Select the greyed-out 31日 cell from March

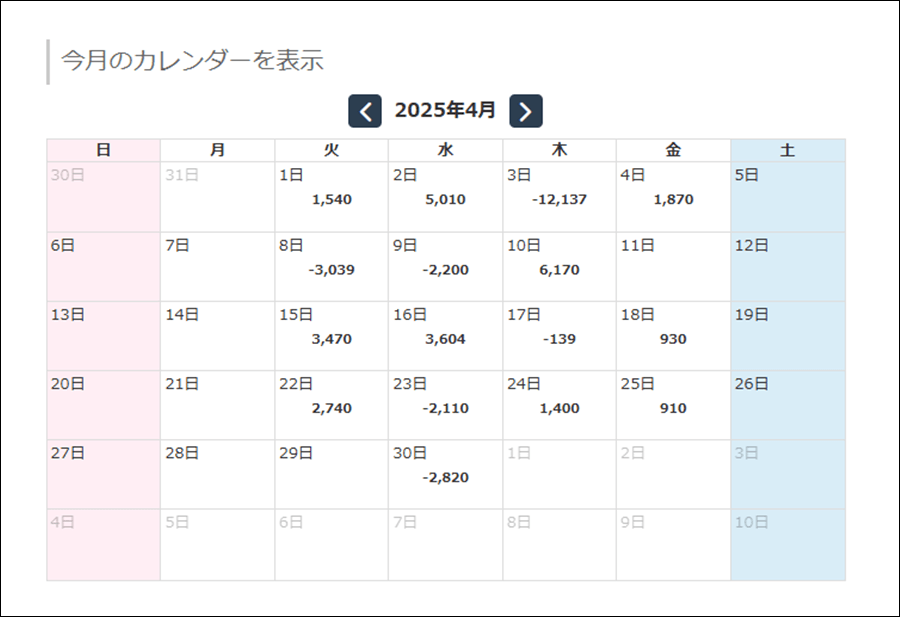217,197
